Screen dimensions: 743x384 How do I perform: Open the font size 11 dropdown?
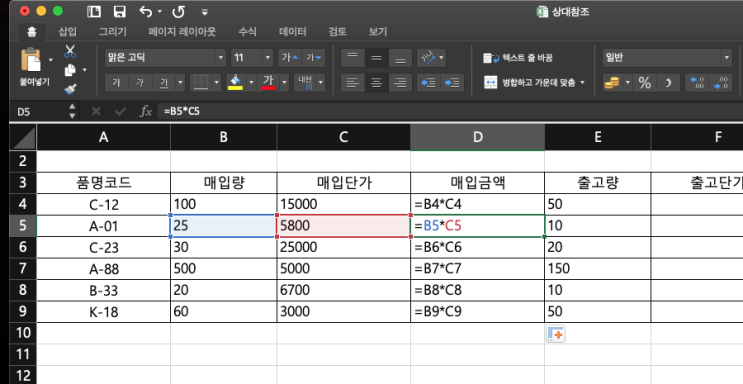[x=268, y=58]
